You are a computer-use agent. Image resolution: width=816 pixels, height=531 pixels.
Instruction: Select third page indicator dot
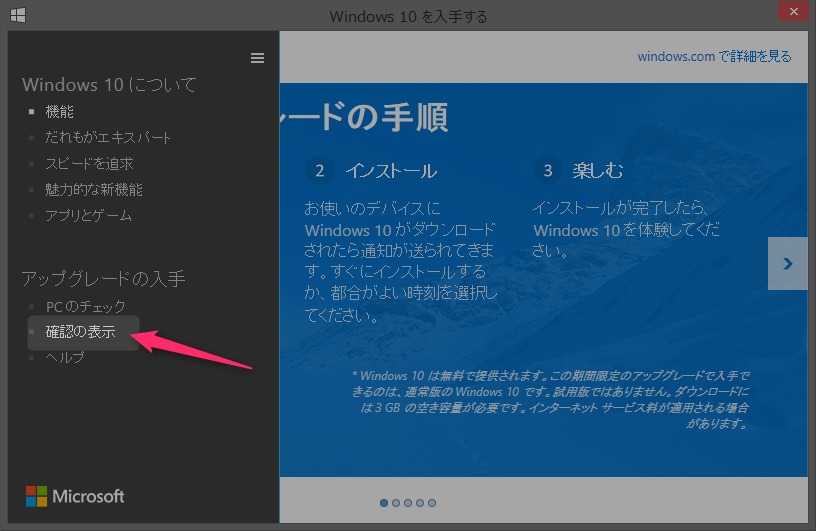pyautogui.click(x=408, y=503)
